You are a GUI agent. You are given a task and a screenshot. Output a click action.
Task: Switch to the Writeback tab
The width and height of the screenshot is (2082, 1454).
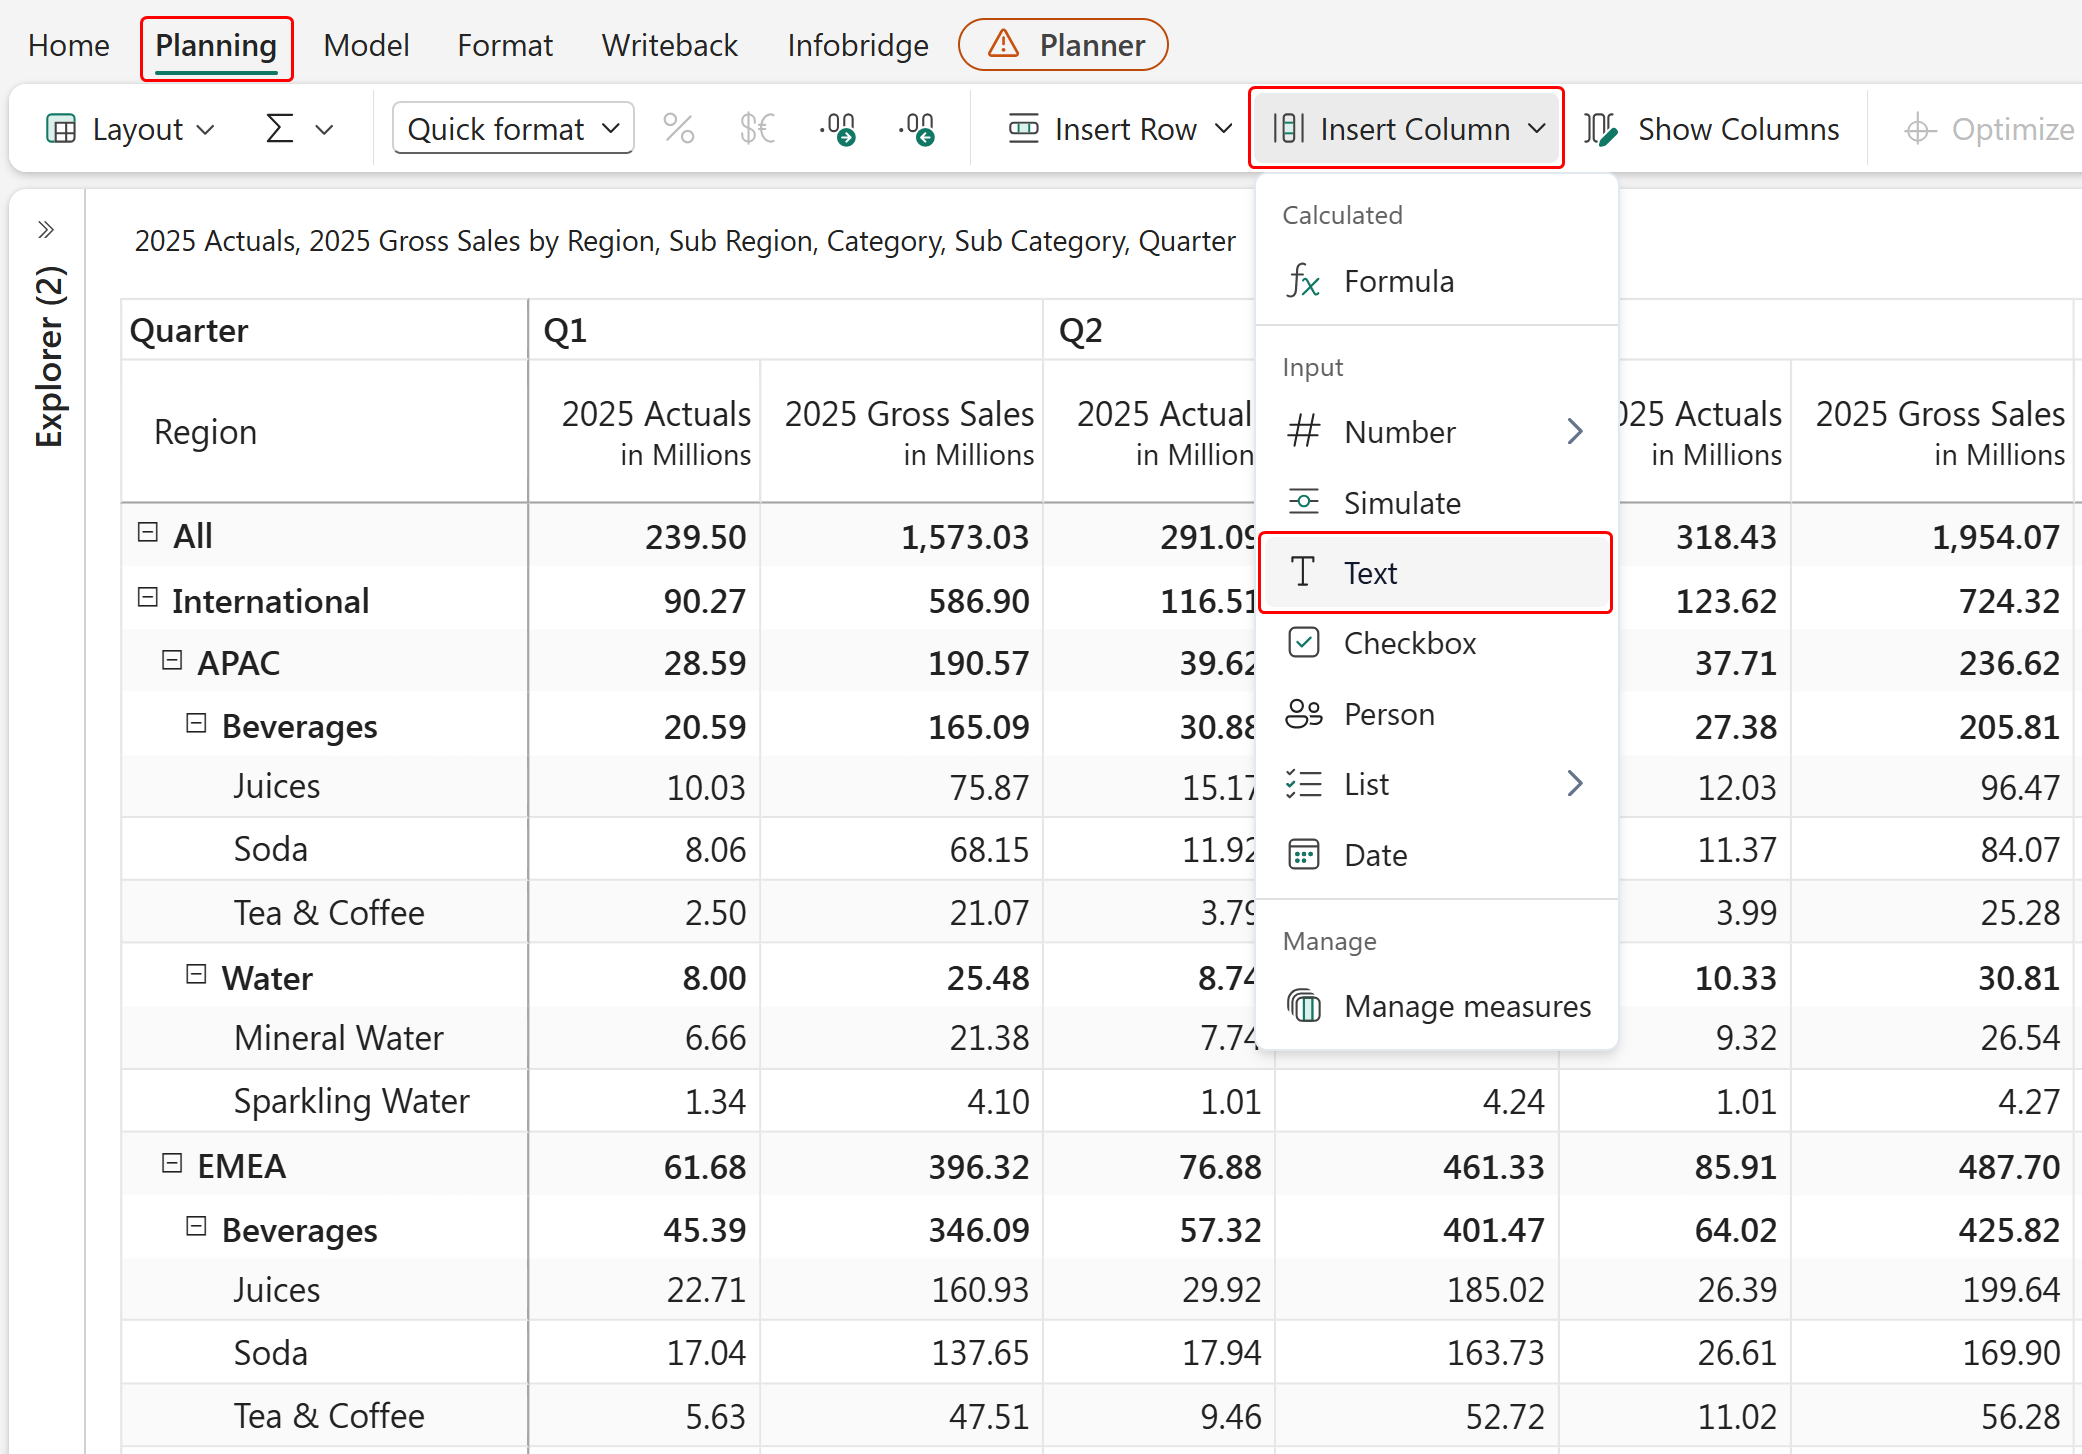[x=670, y=45]
